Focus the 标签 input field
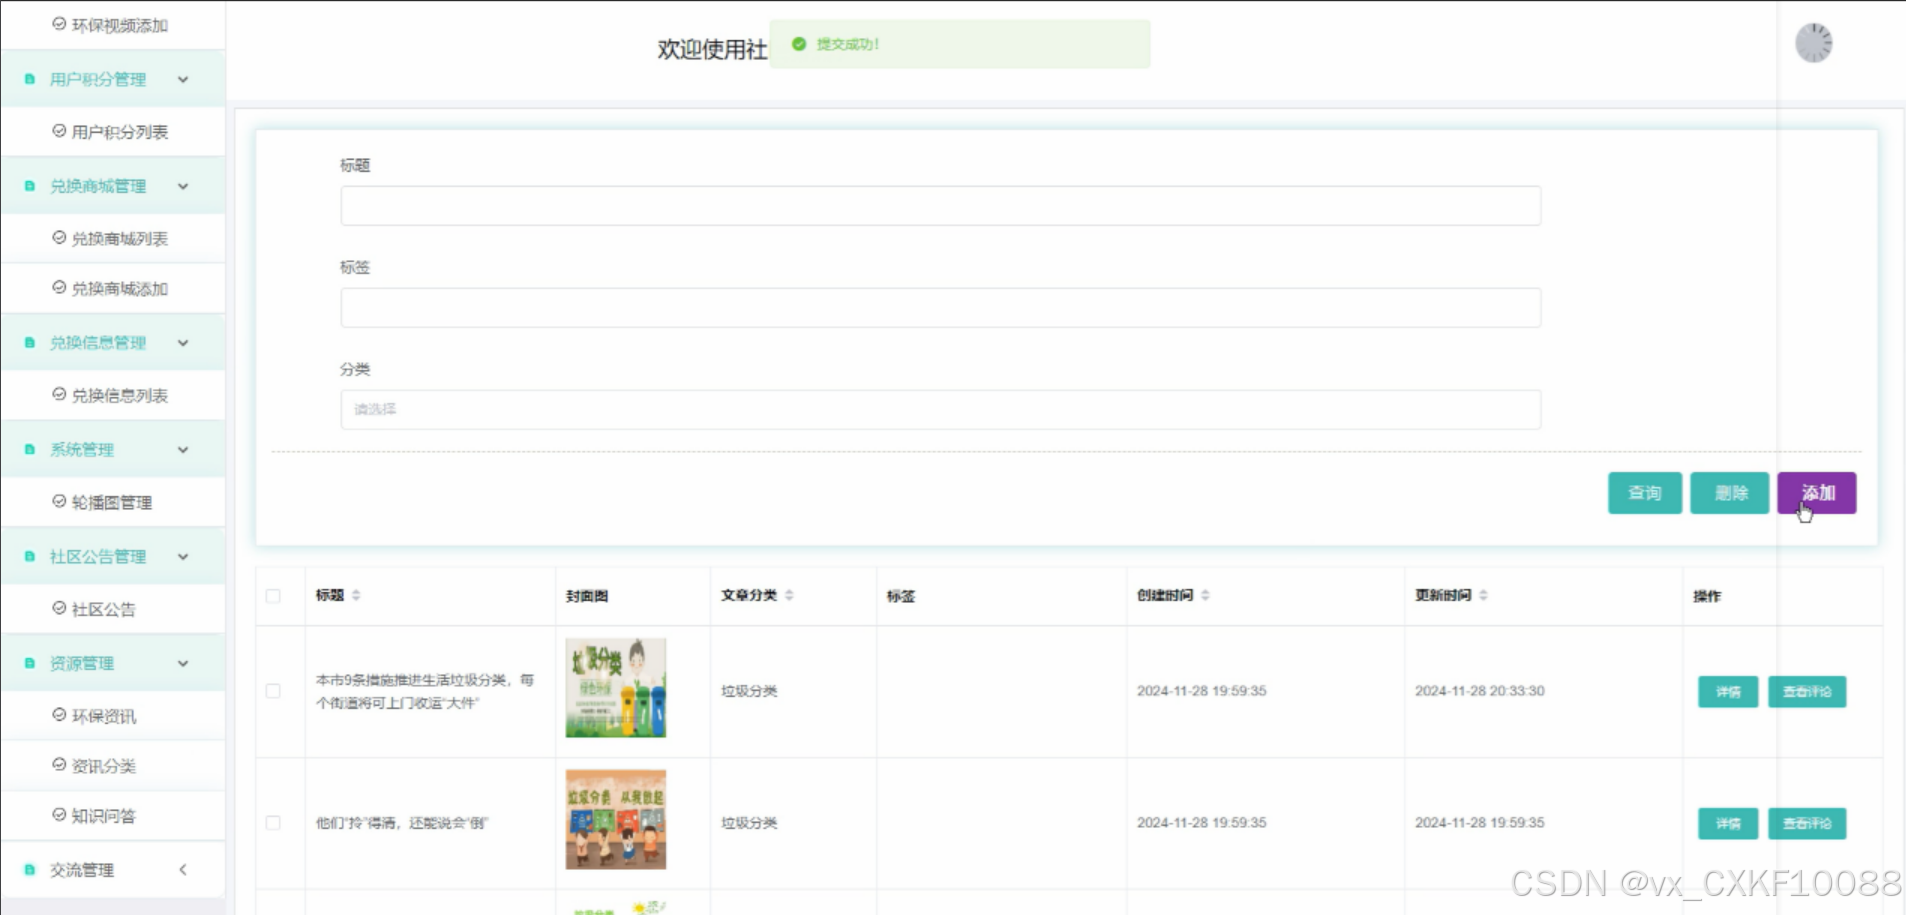The image size is (1906, 915). click(940, 308)
